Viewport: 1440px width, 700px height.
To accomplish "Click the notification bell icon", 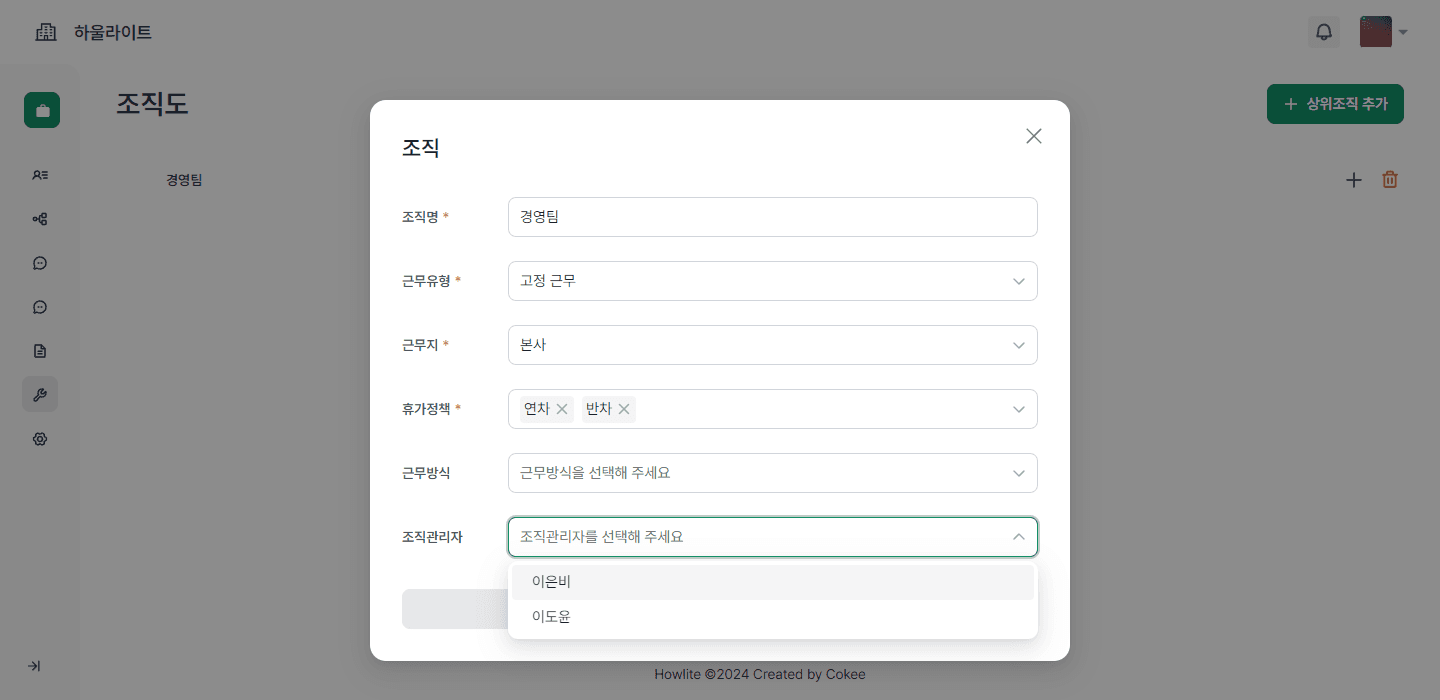I will pyautogui.click(x=1324, y=32).
